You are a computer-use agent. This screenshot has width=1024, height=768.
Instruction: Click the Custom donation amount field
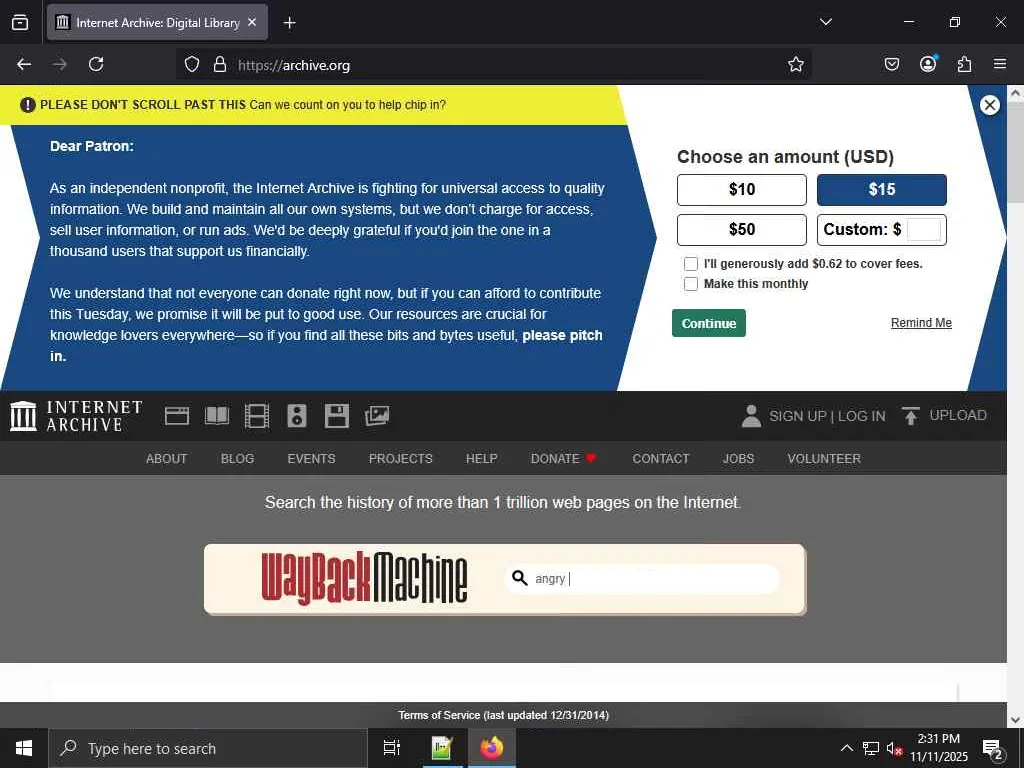(923, 230)
